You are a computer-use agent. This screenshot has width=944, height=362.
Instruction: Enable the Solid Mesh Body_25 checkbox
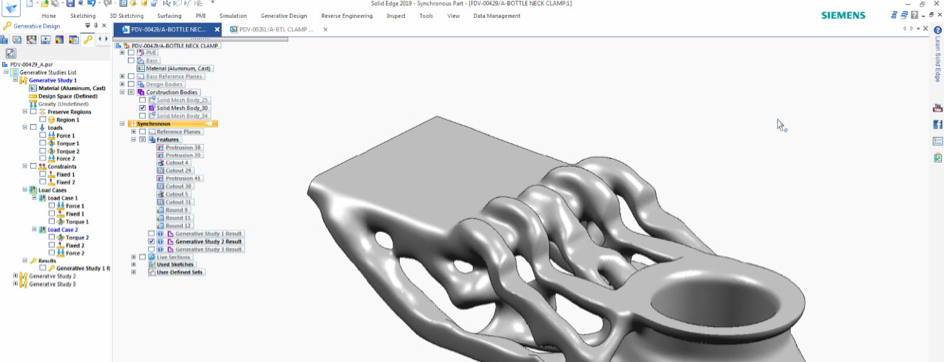click(143, 100)
